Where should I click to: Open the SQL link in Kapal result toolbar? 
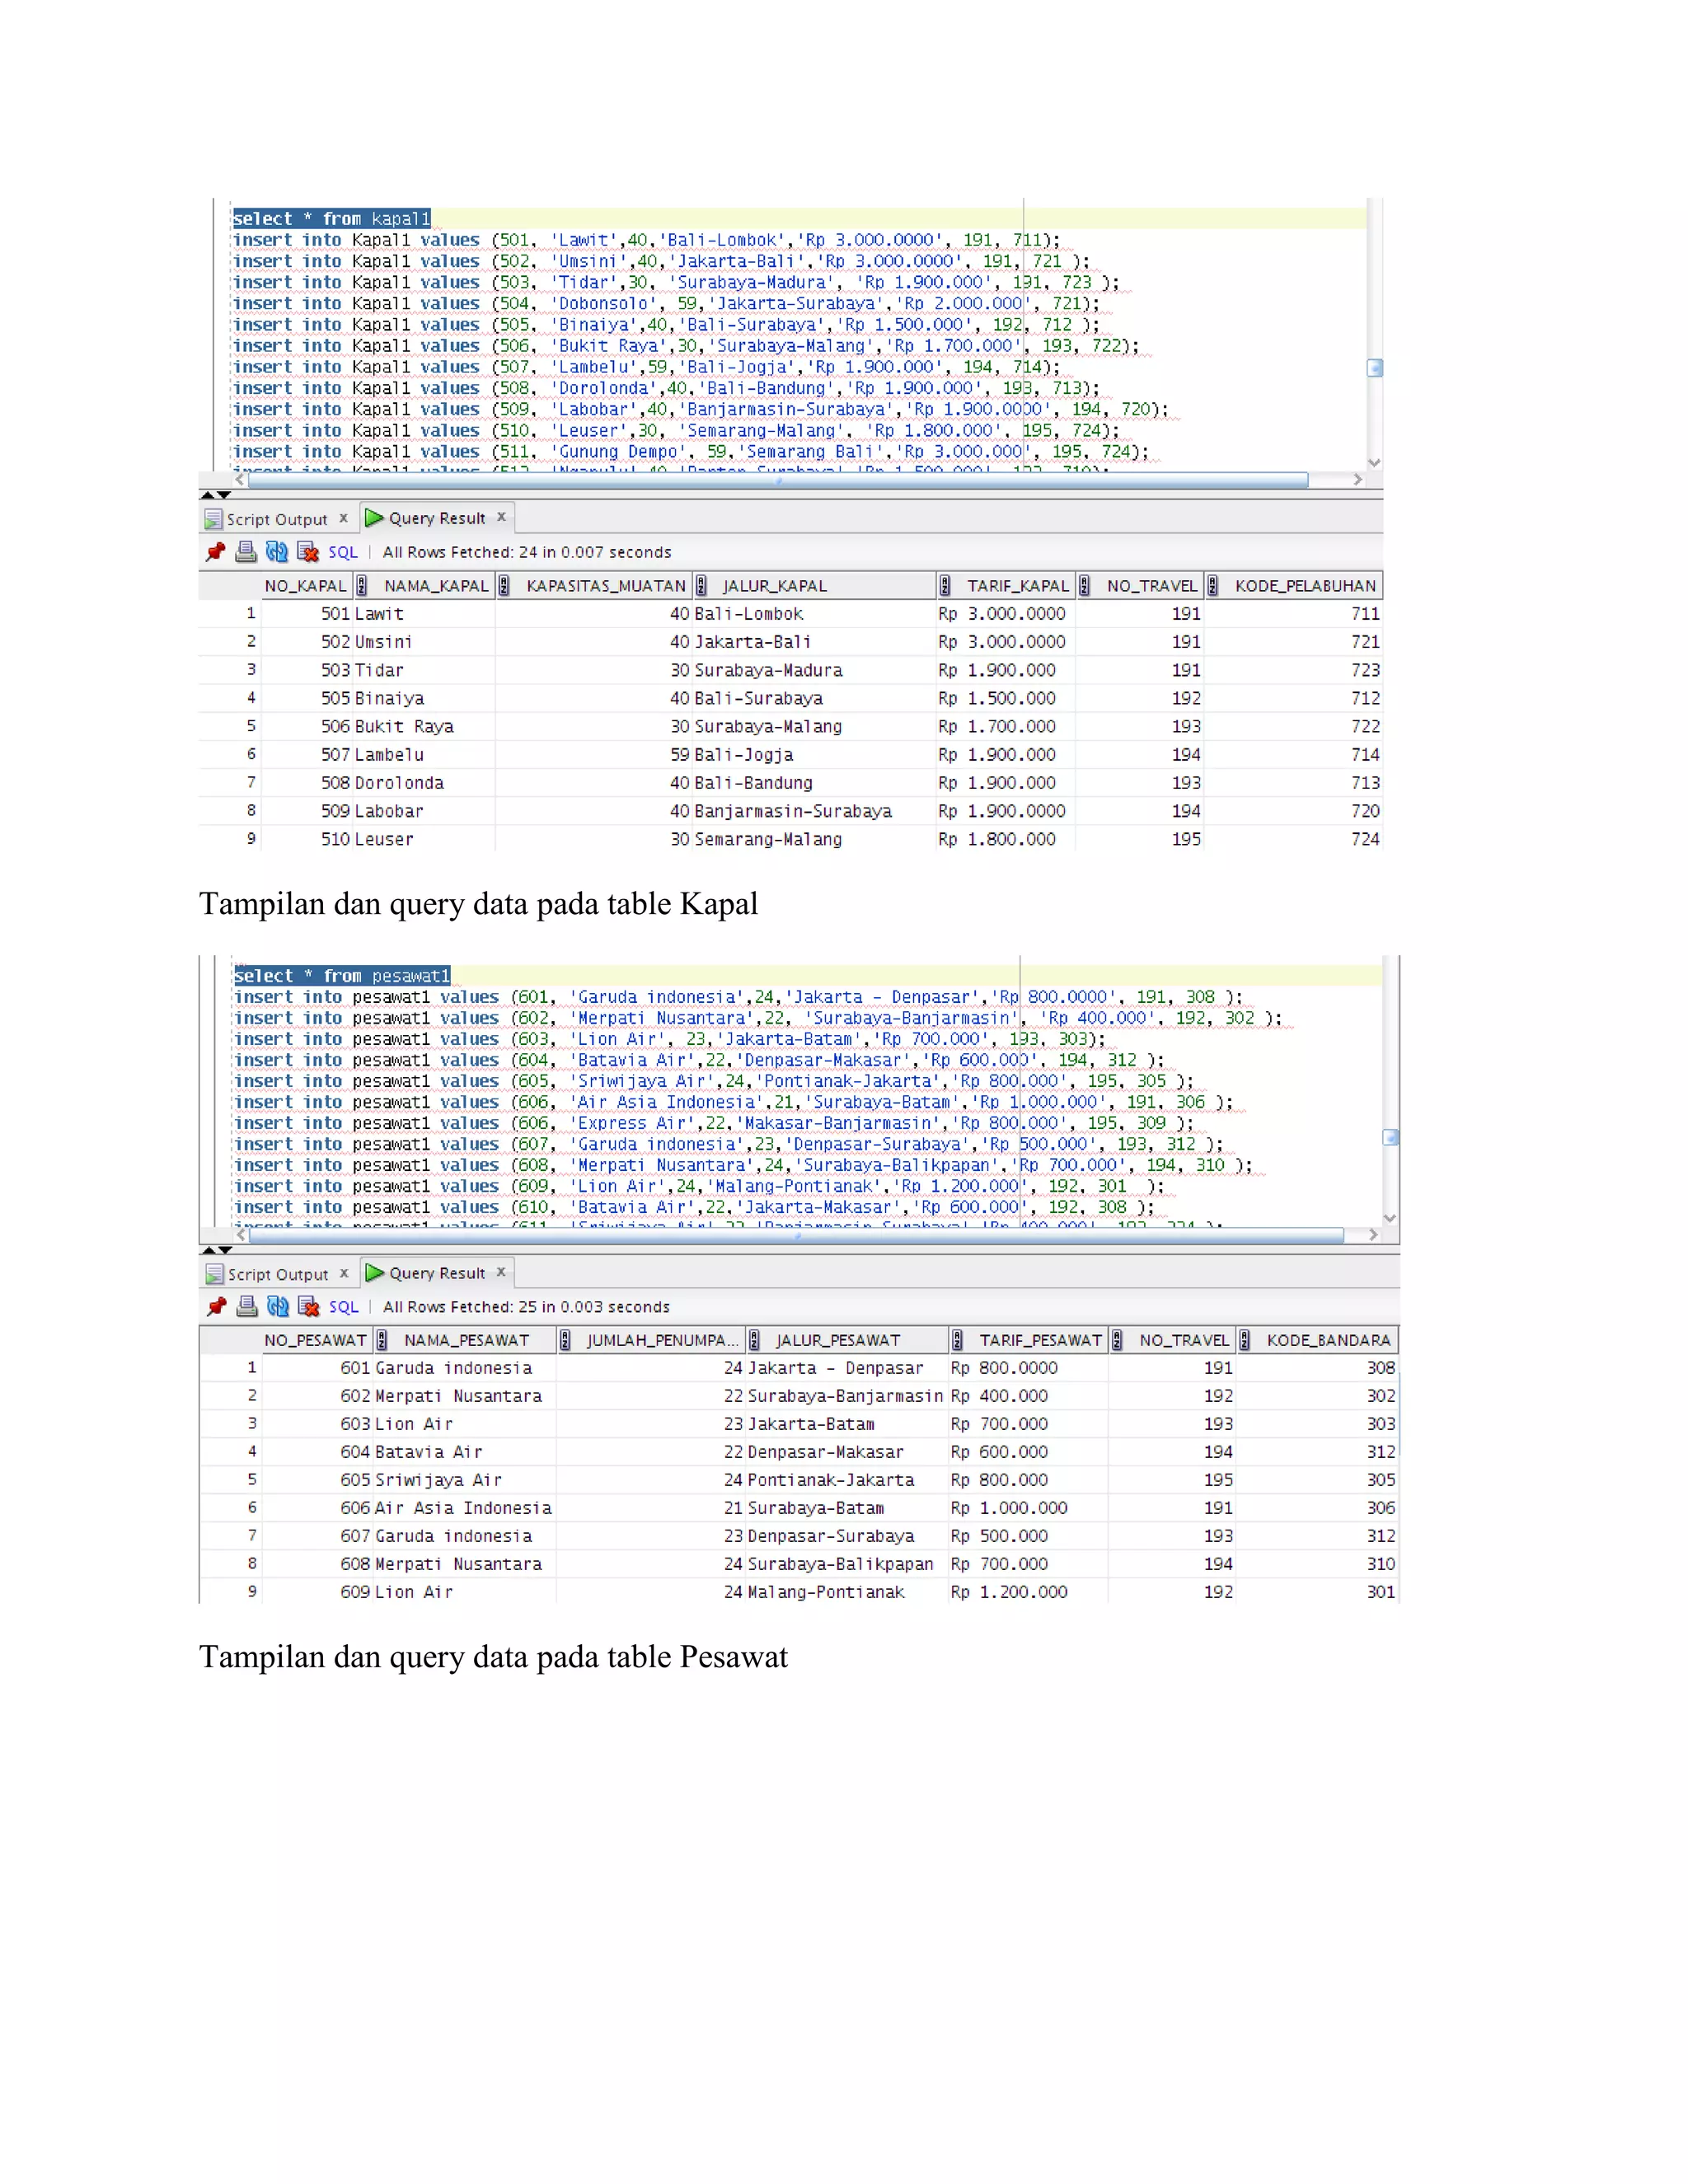(343, 552)
